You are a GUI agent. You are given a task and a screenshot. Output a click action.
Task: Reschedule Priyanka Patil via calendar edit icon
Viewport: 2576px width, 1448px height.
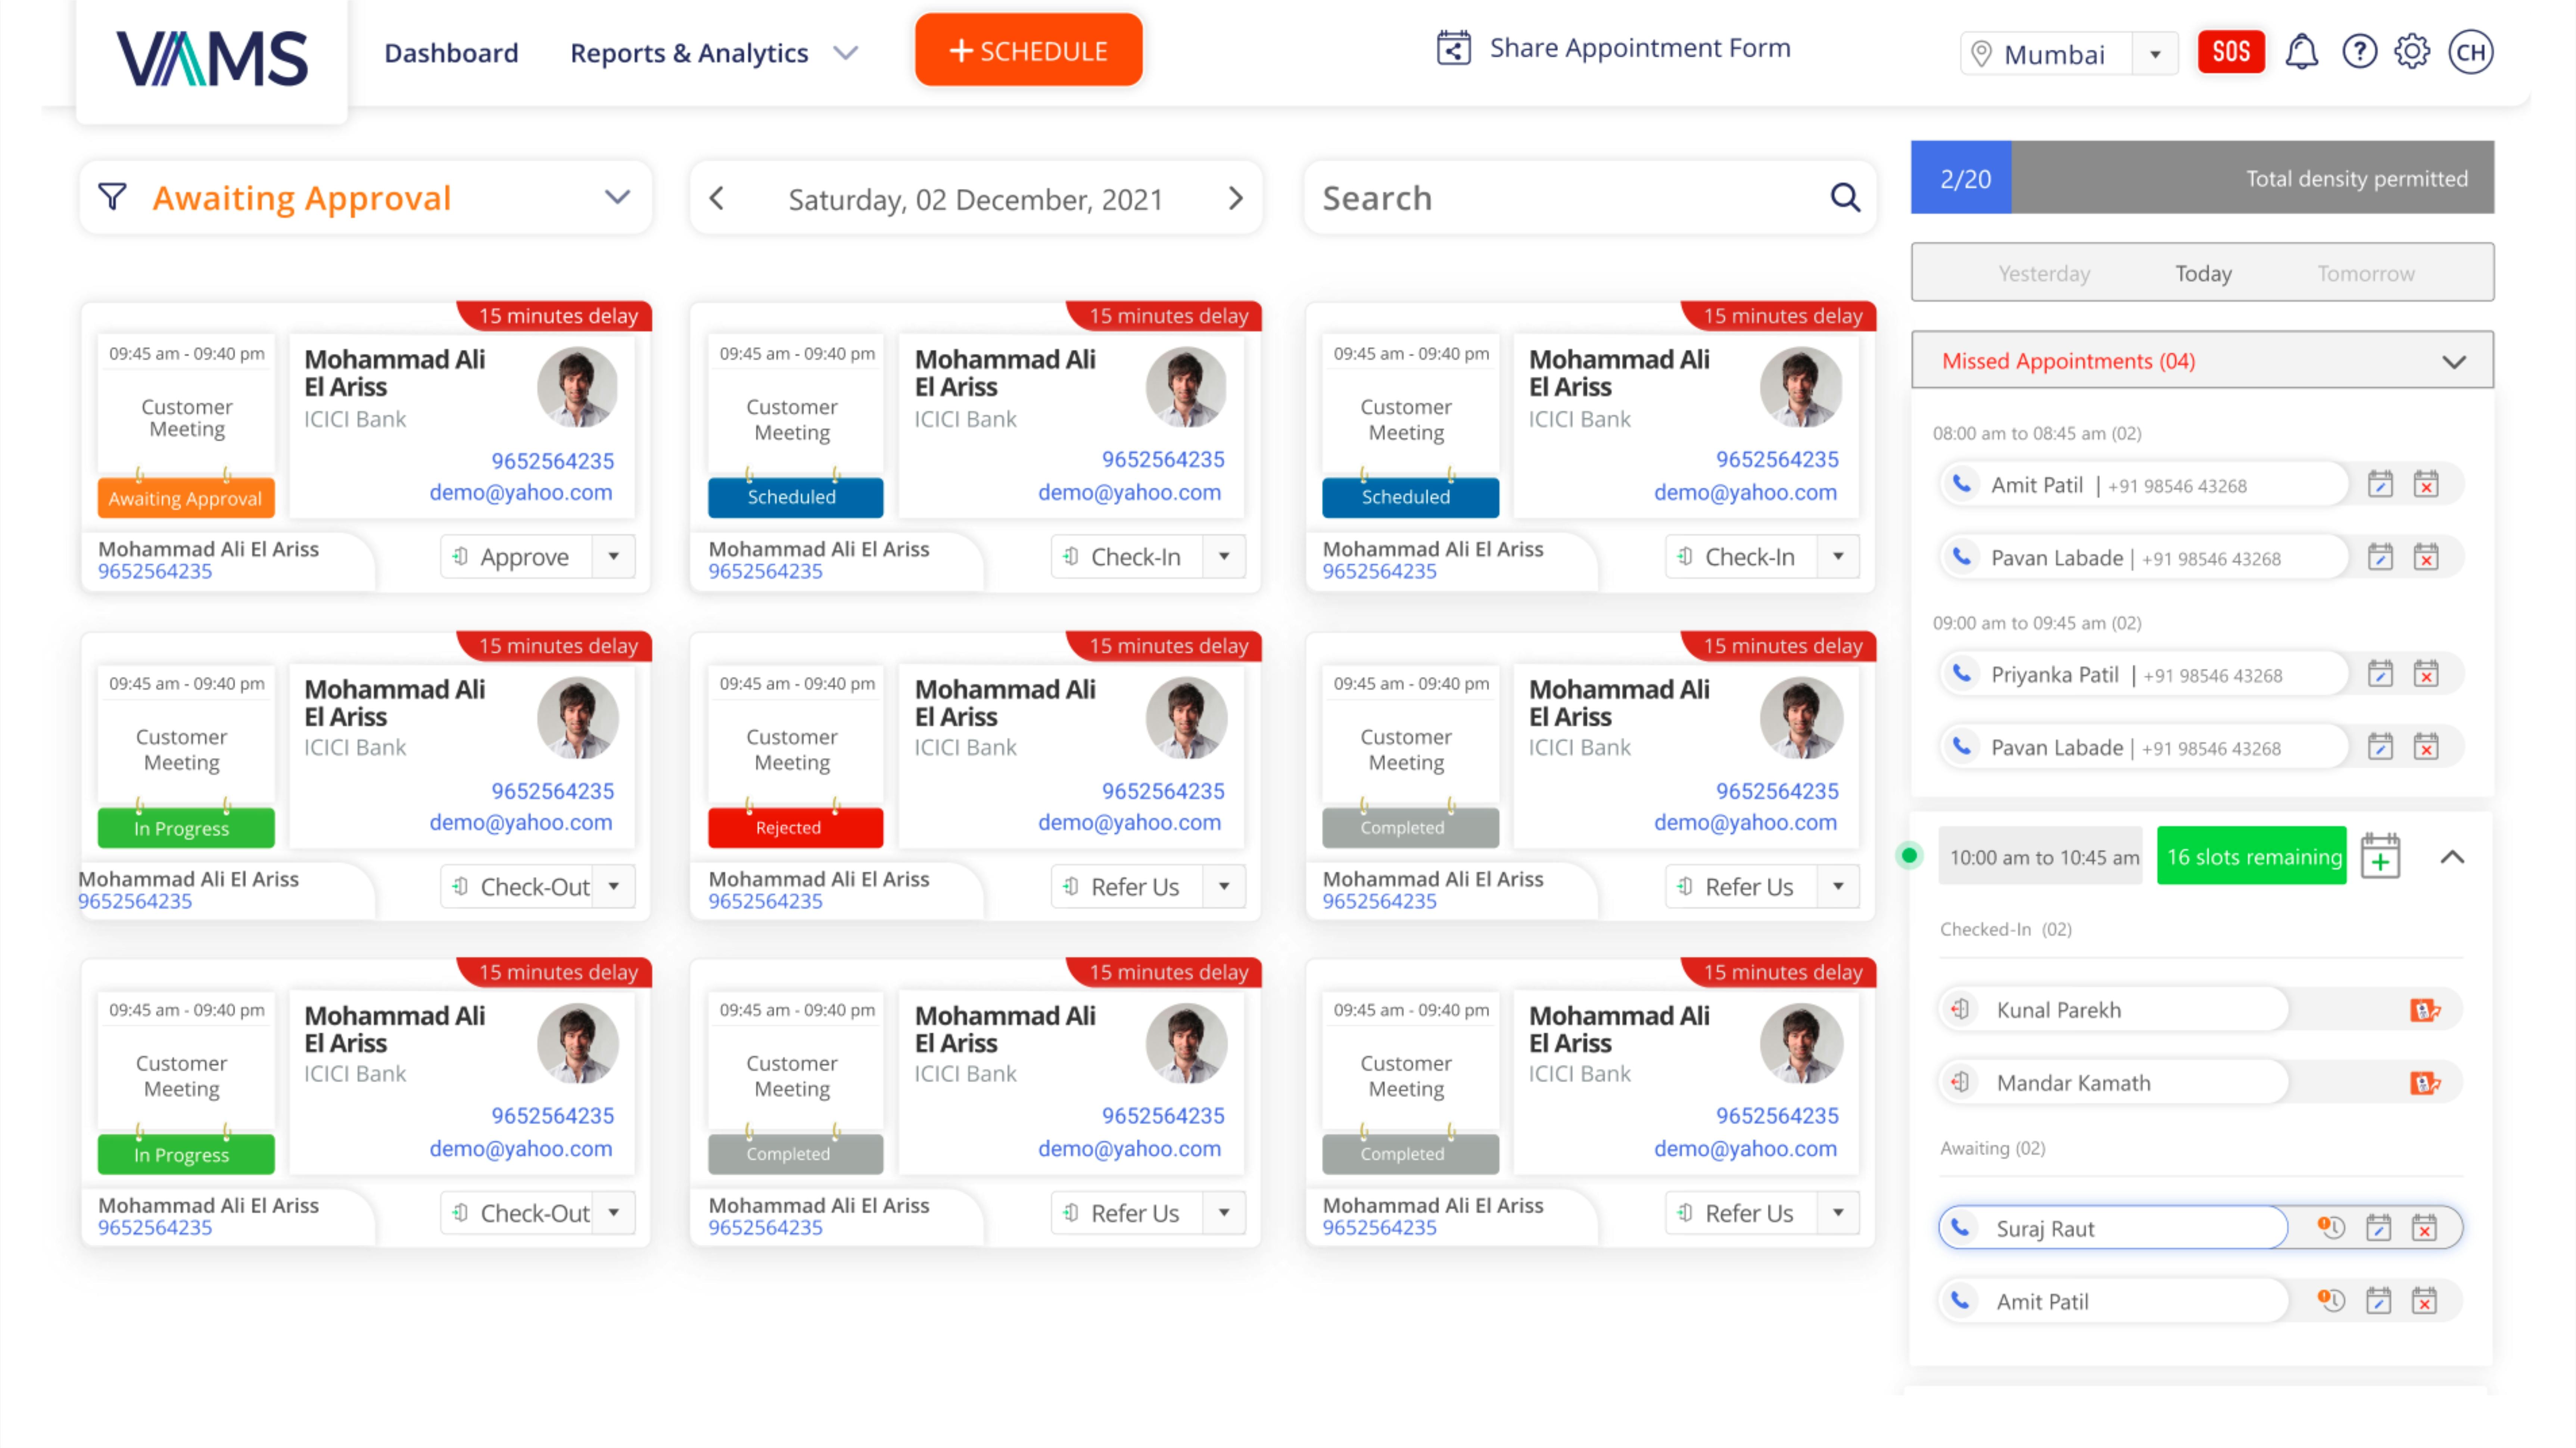pyautogui.click(x=2381, y=673)
